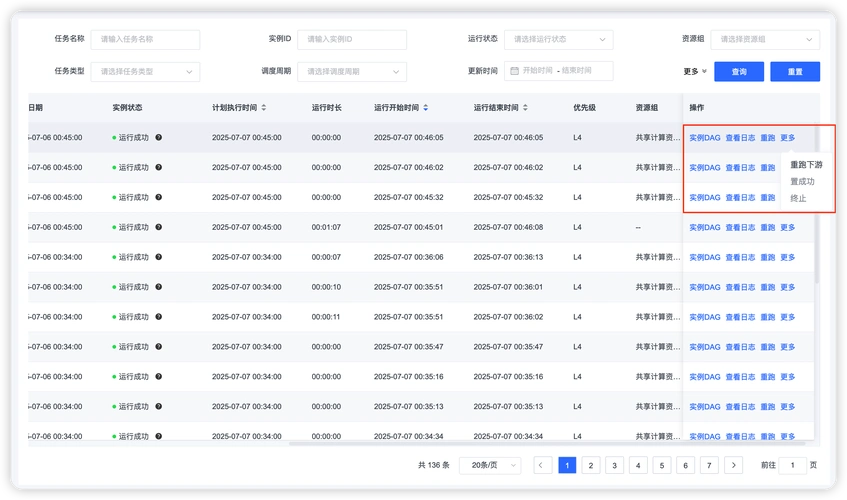Open 更多 actions for row started 00:36:06
Screen dimensions: 847x500
pyautogui.click(x=788, y=257)
